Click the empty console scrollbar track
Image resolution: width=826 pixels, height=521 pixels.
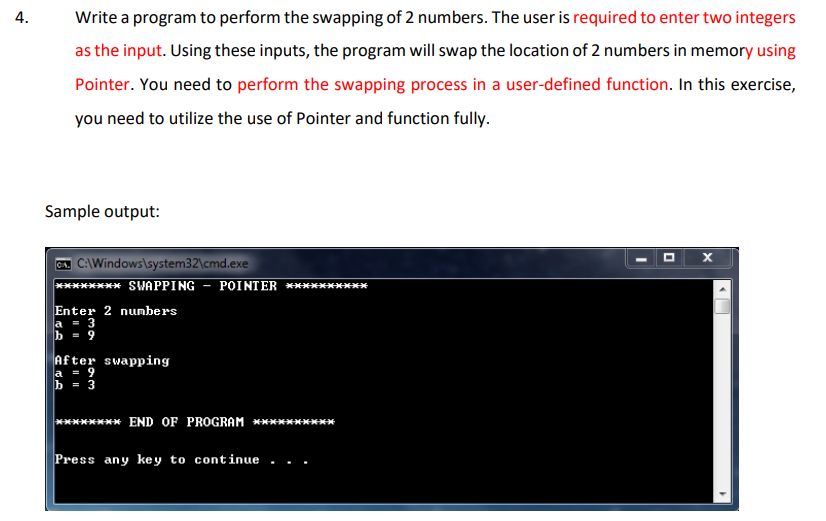[722, 400]
